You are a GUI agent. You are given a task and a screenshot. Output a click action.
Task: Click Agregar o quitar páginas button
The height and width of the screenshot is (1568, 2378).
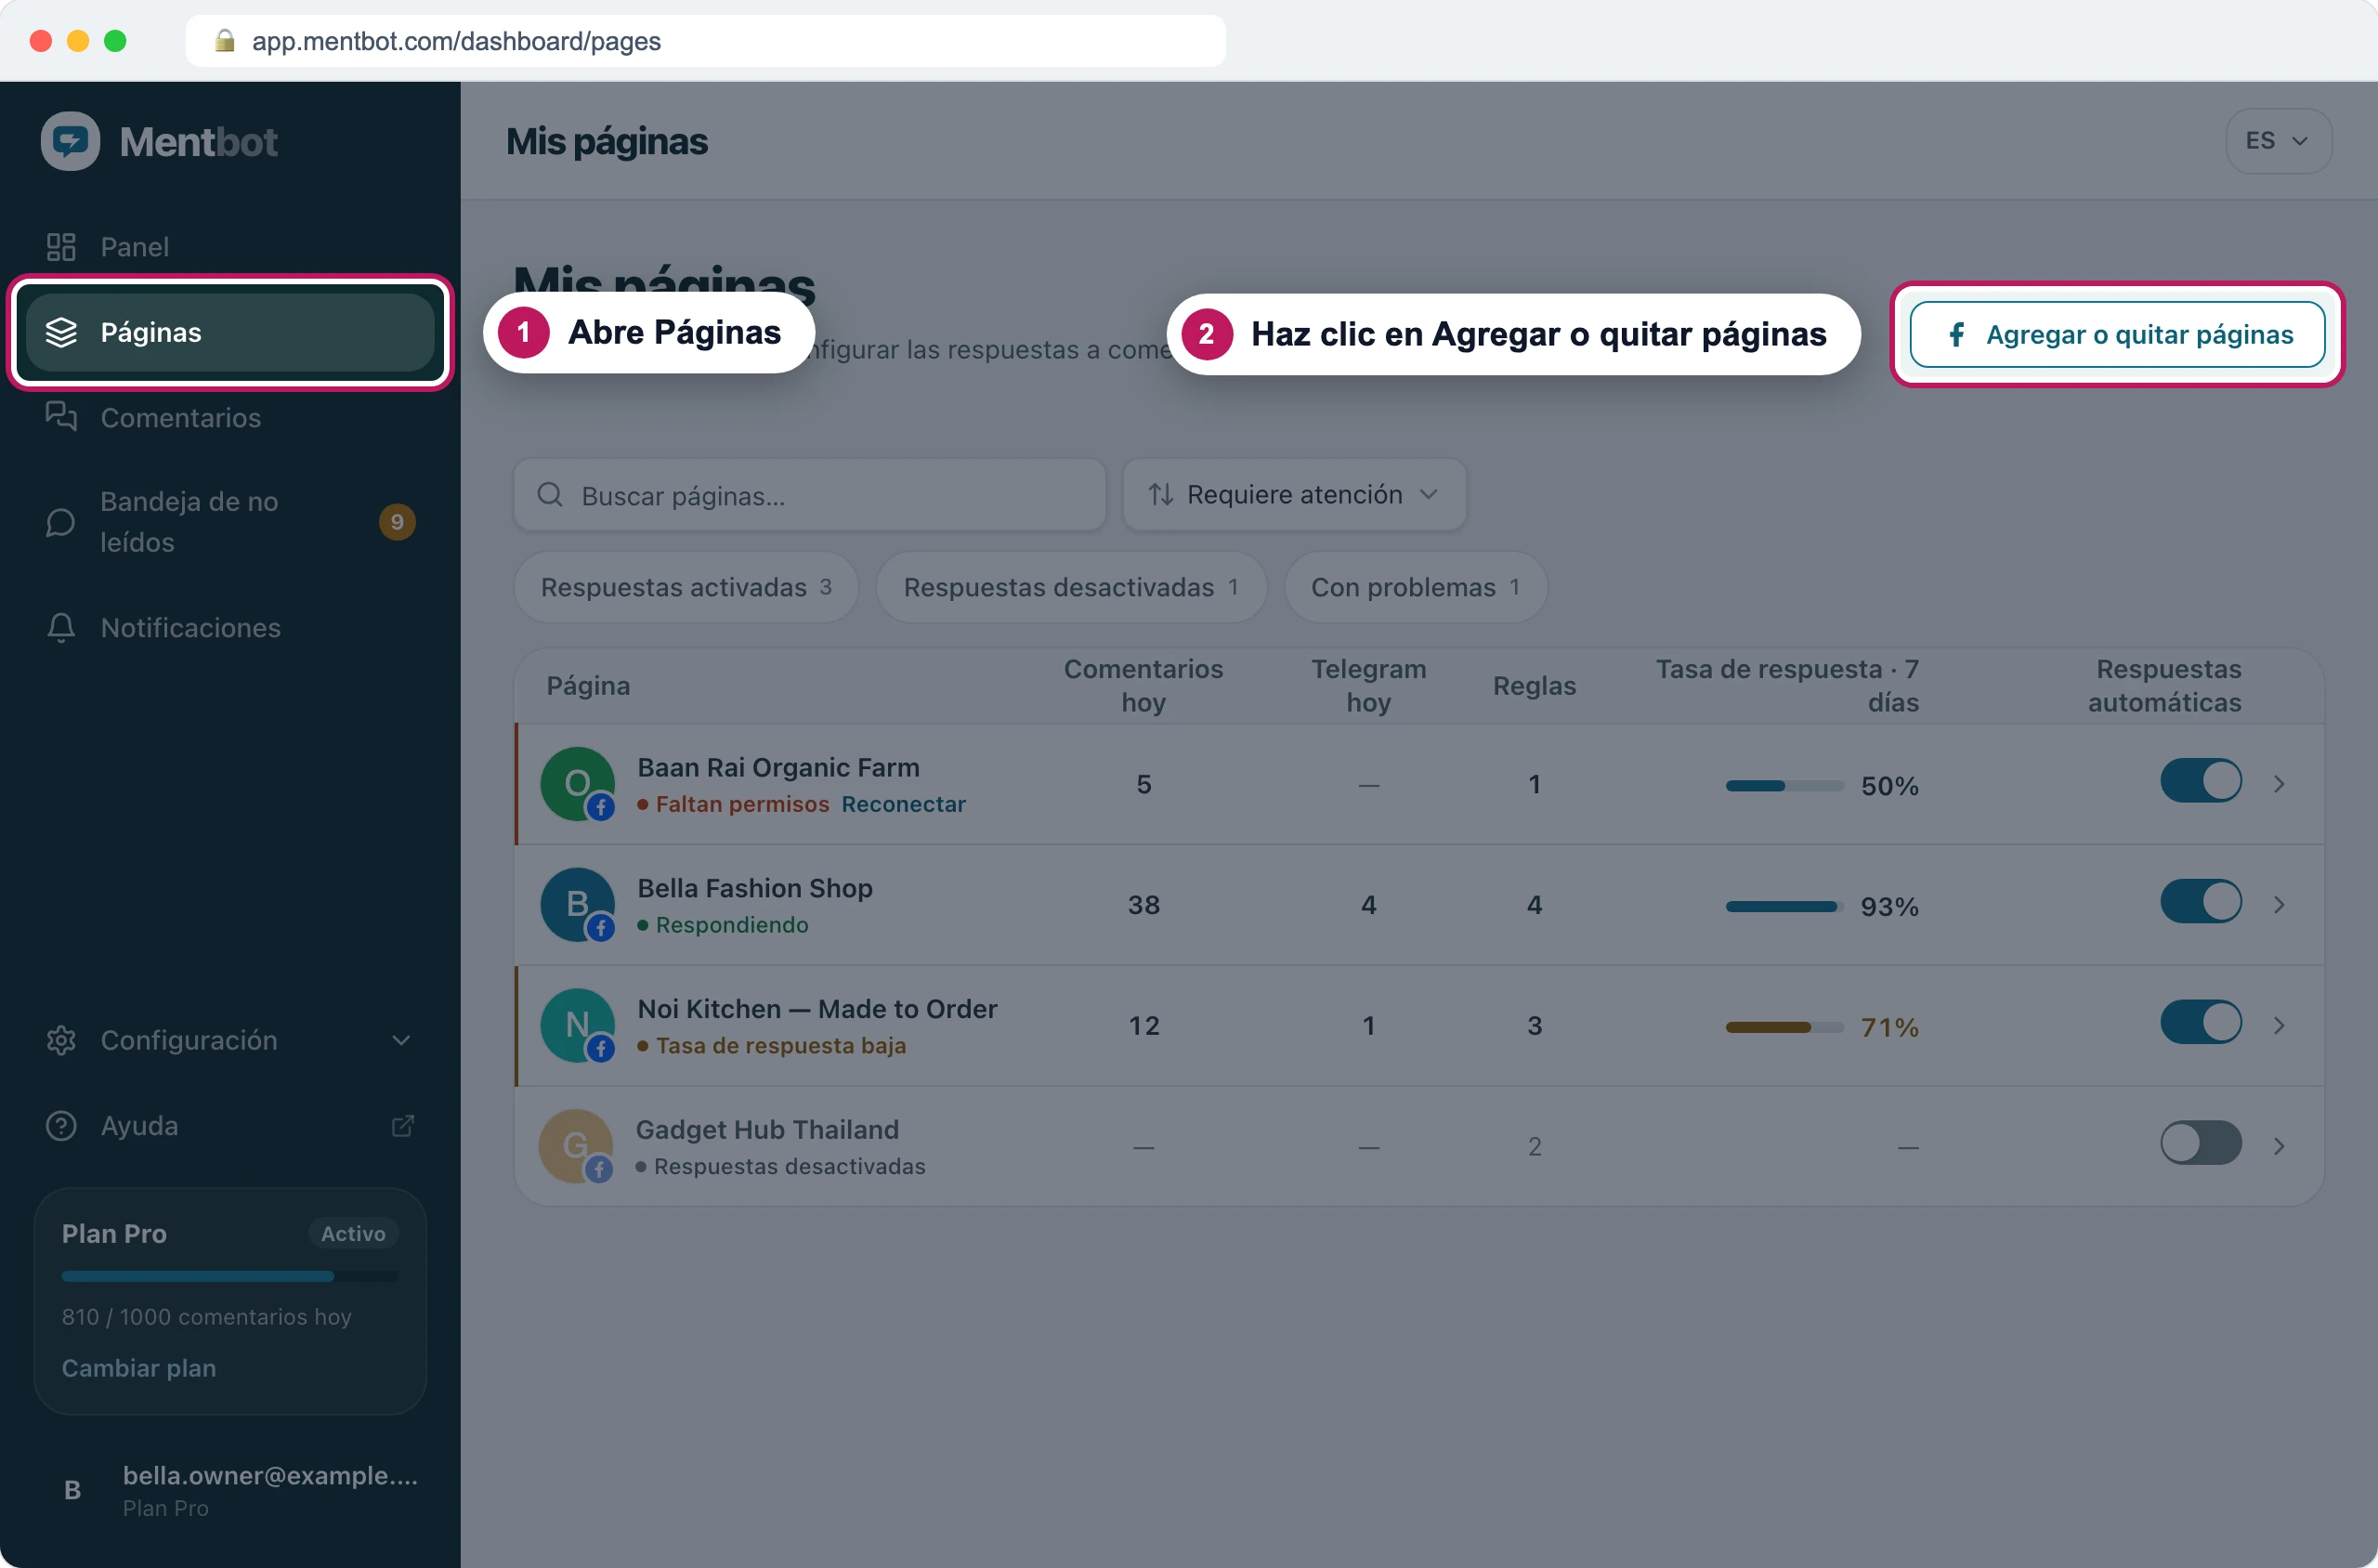pos(2117,334)
